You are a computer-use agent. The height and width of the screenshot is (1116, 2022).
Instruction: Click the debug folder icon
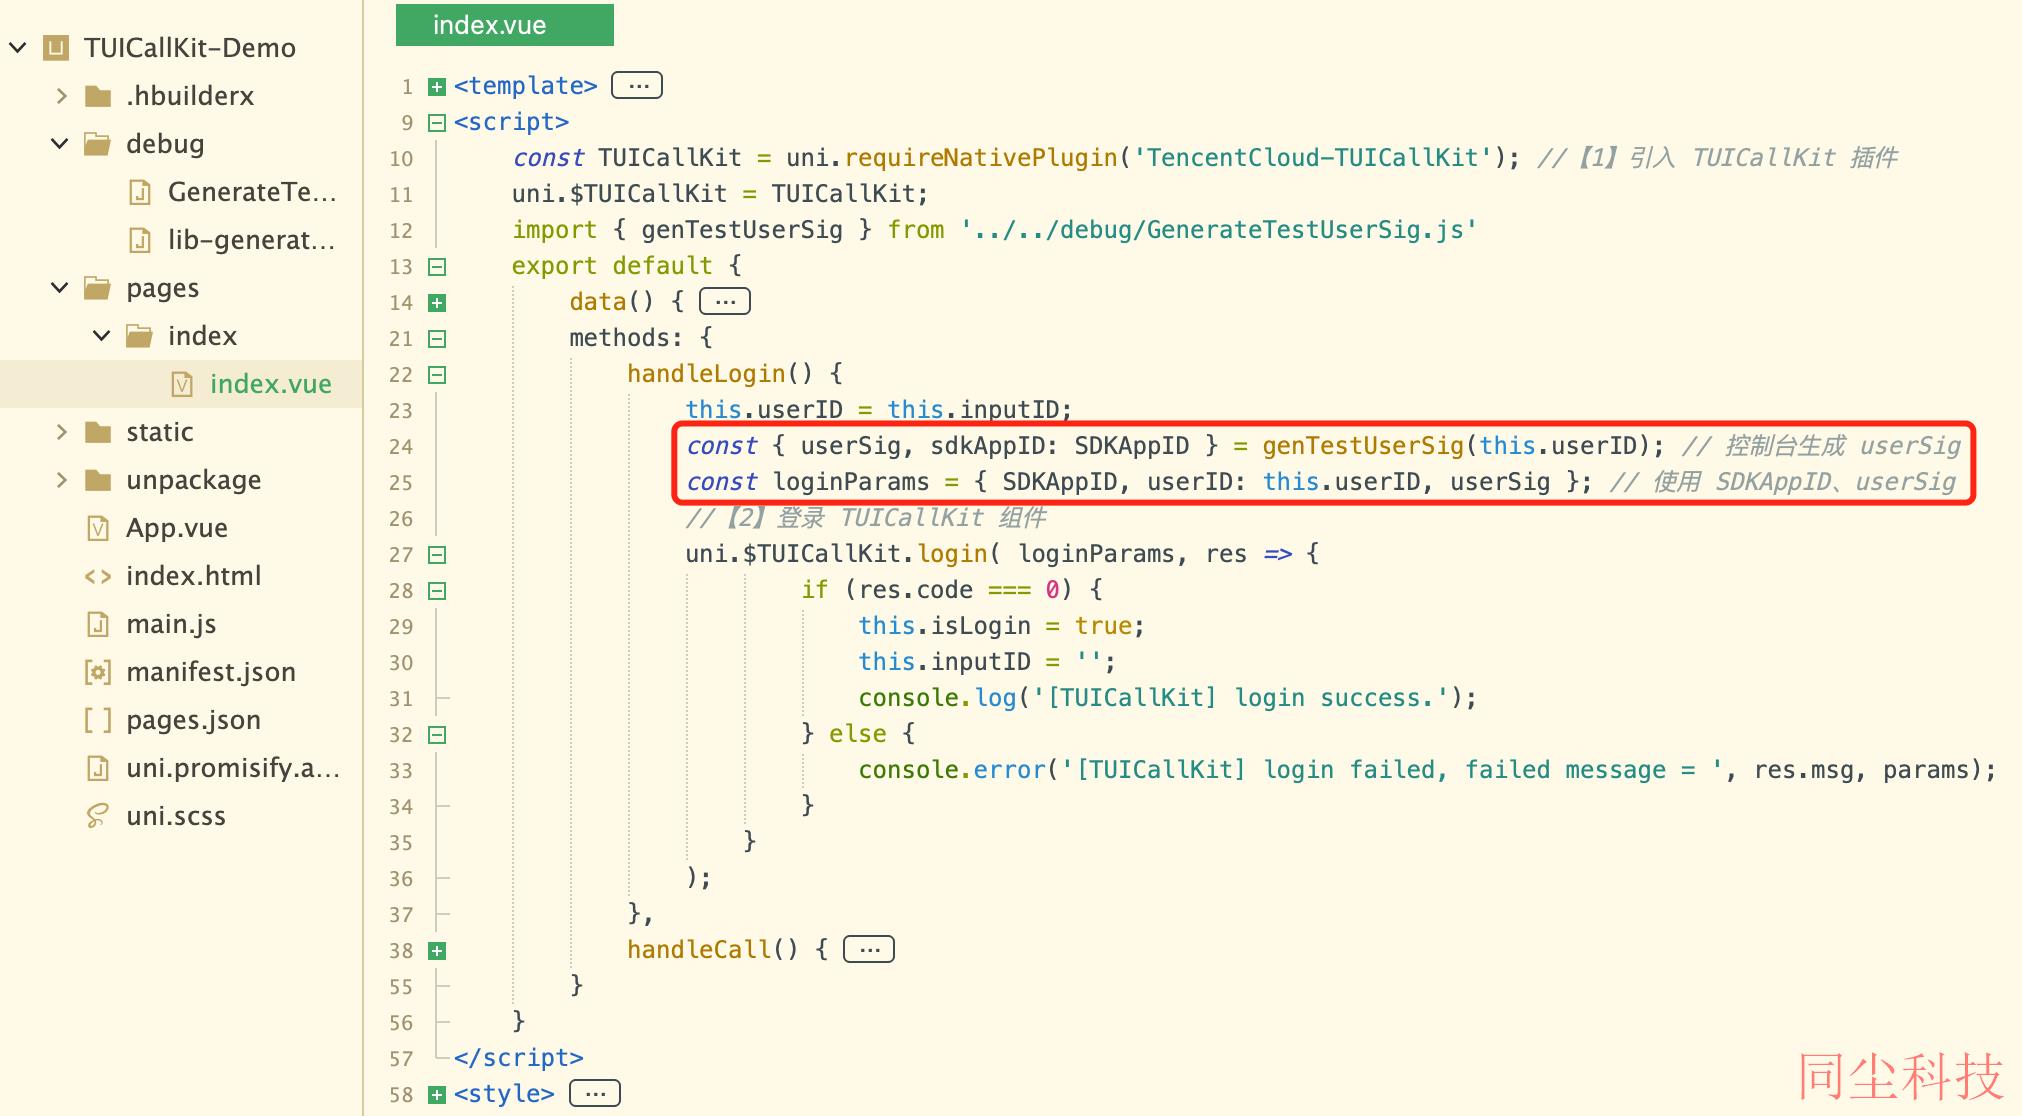(98, 144)
